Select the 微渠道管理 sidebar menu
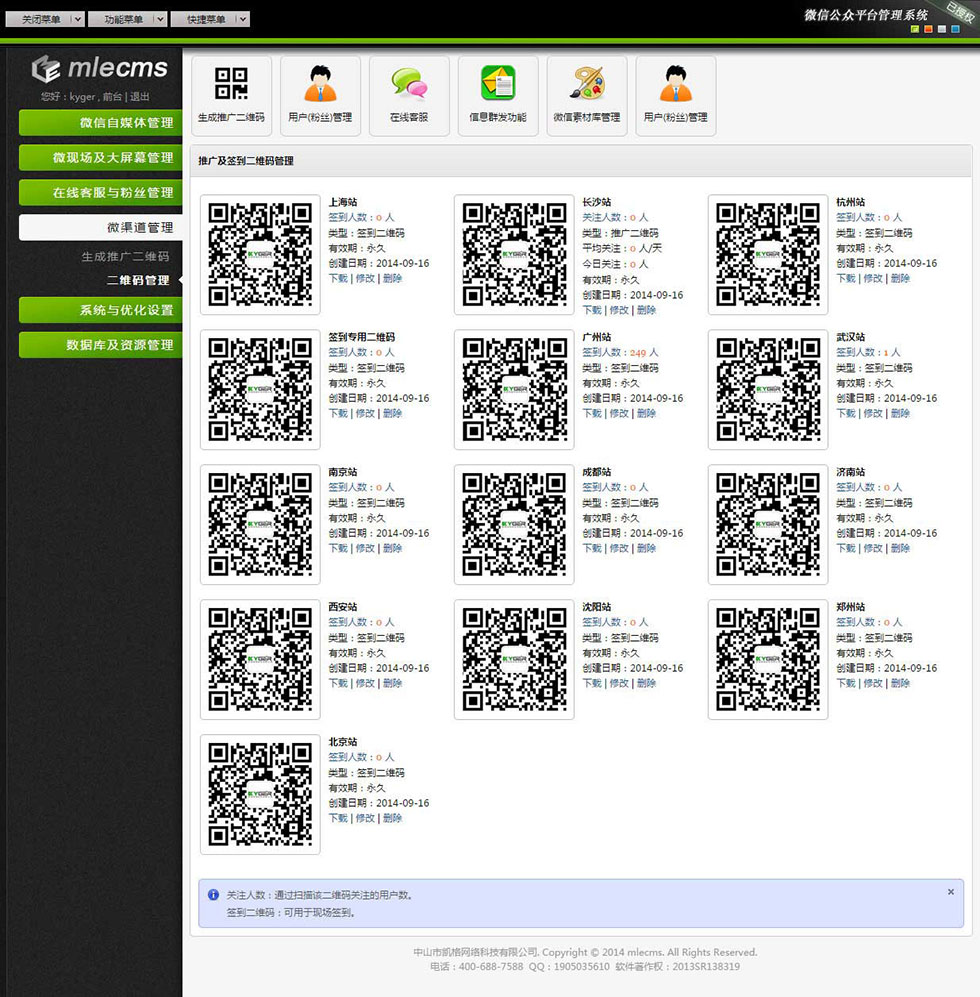 (x=100, y=228)
